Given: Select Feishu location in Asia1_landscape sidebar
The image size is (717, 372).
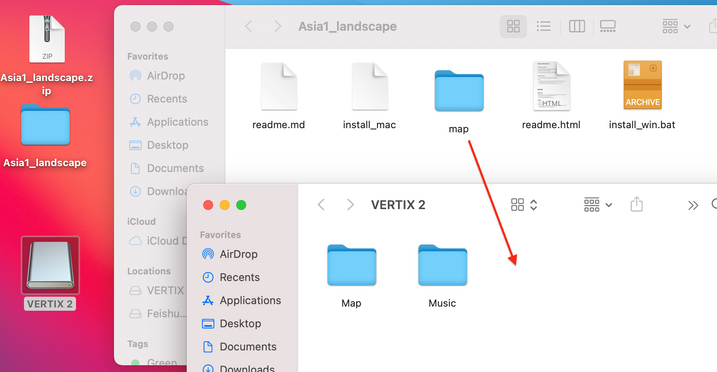Looking at the screenshot, I should click(158, 314).
